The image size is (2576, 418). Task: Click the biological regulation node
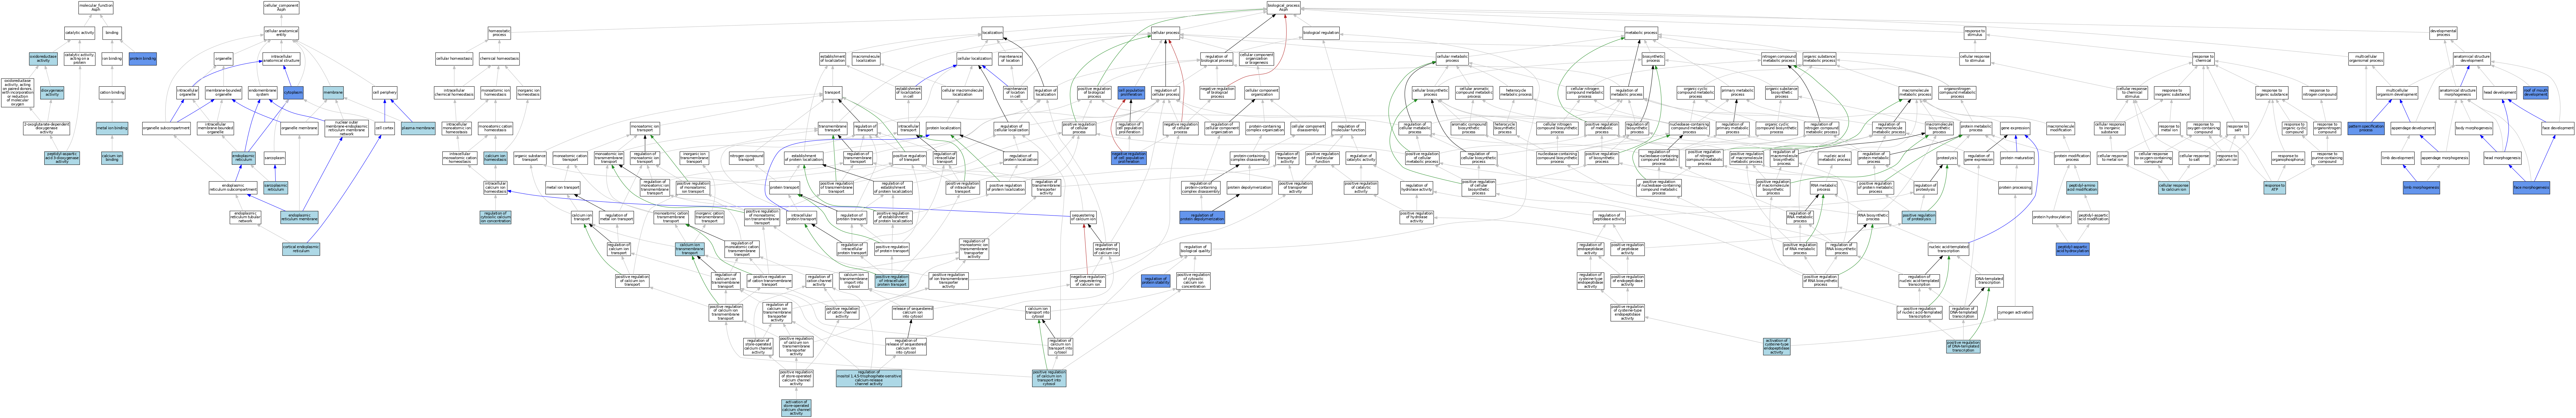click(x=1321, y=33)
